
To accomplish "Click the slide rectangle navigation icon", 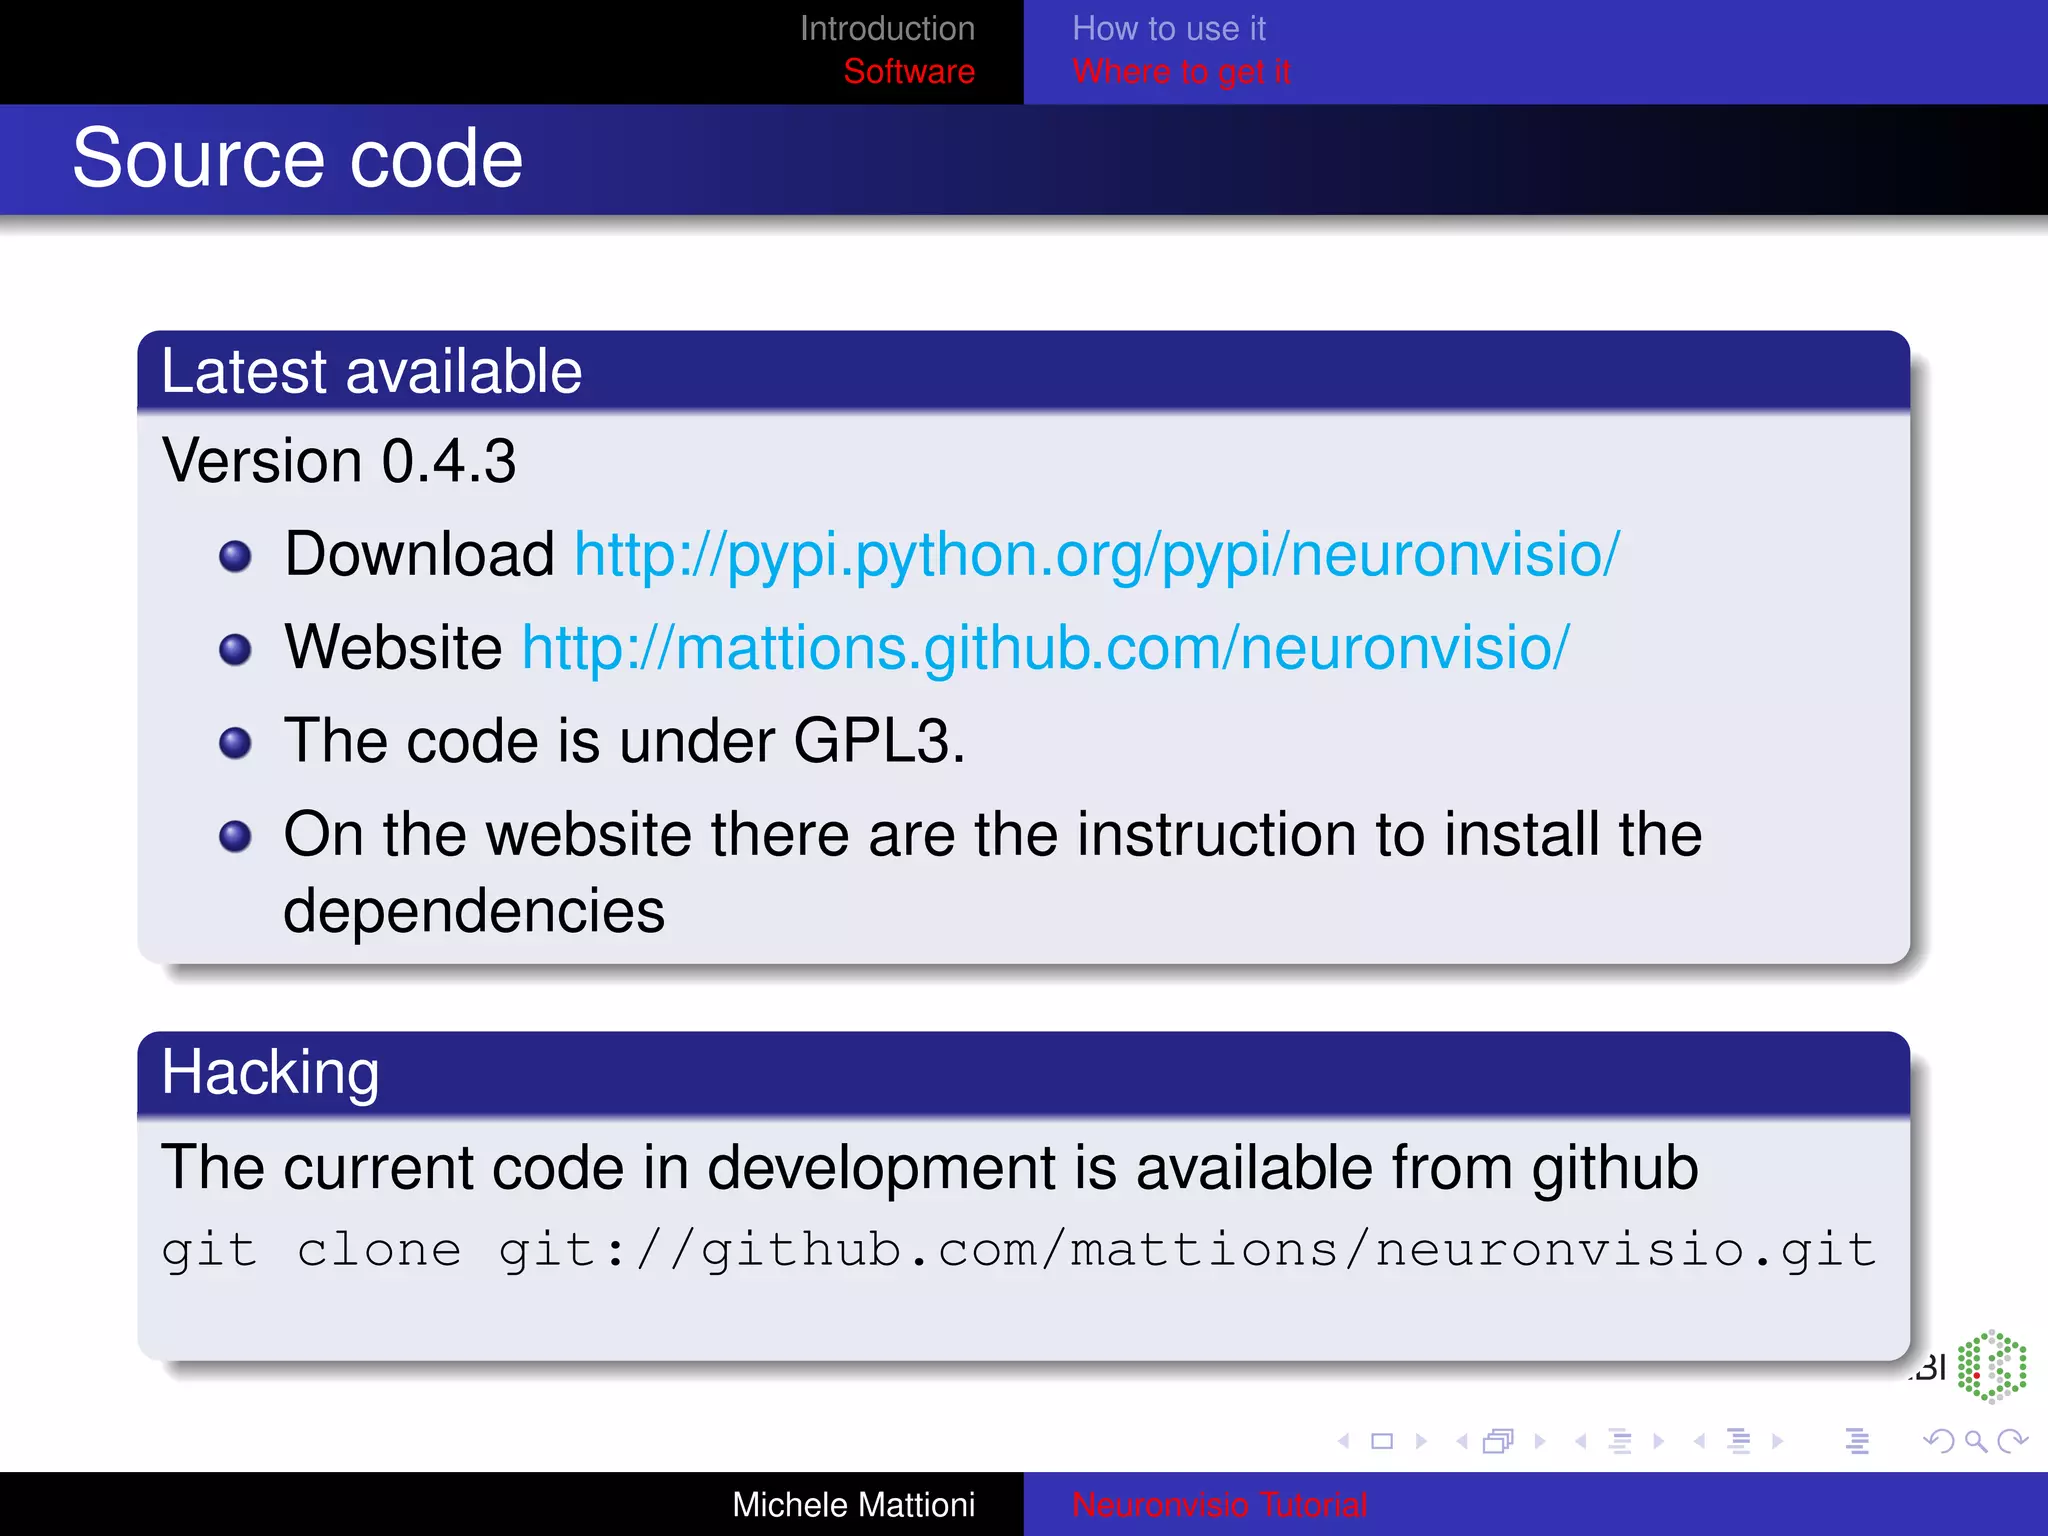I will pyautogui.click(x=1382, y=1441).
